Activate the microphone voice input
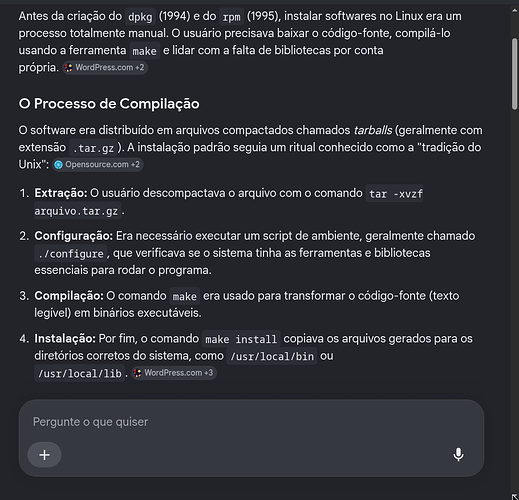Screen dimensions: 519x500 point(458,454)
